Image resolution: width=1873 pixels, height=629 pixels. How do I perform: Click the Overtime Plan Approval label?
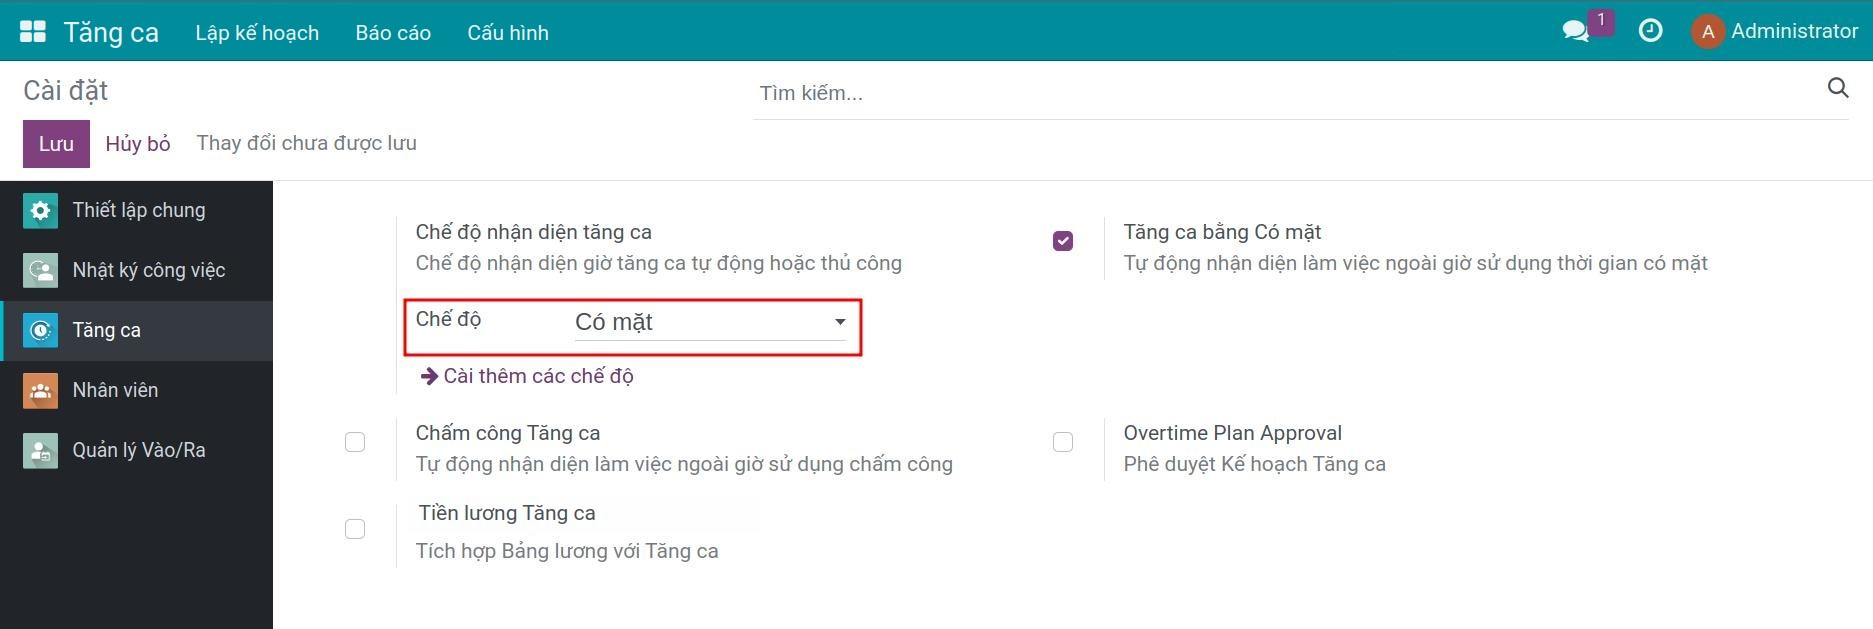[1232, 433]
